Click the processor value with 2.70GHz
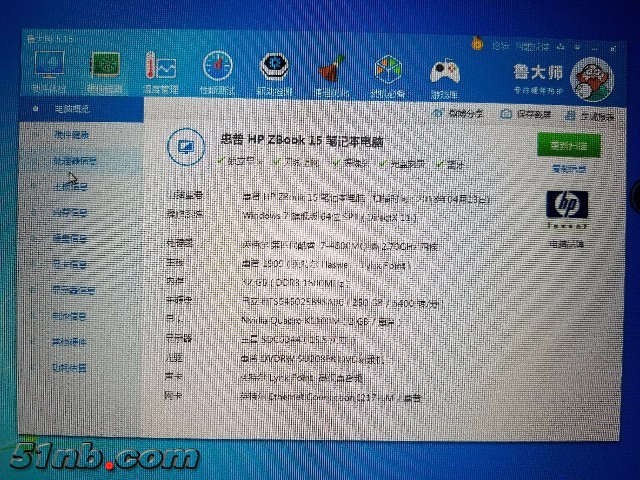Image resolution: width=640 pixels, height=480 pixels. (340, 246)
